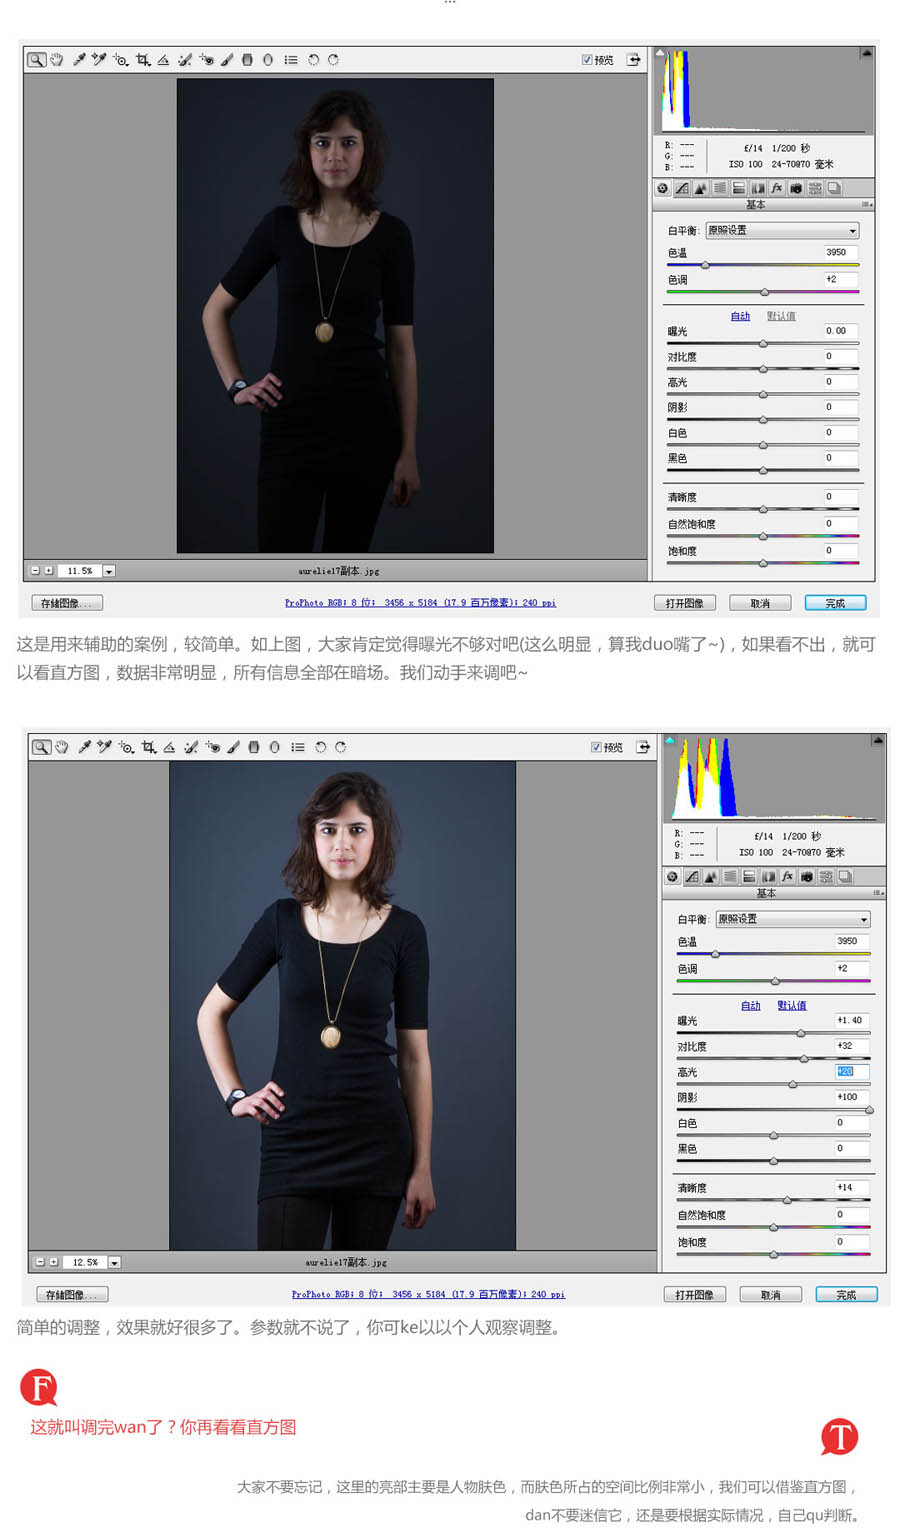Viewport: 900px width, 1538px height.
Task: Click 阴影 slider handle in lower window
Action: pyautogui.click(x=869, y=1109)
